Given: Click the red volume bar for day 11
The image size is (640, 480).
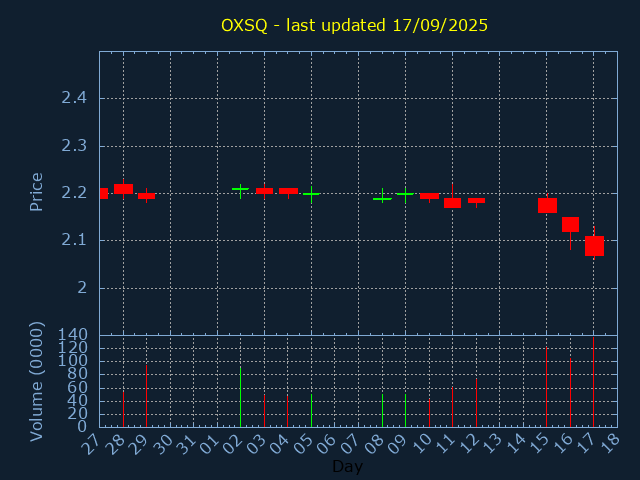Looking at the screenshot, I should 452,407.
